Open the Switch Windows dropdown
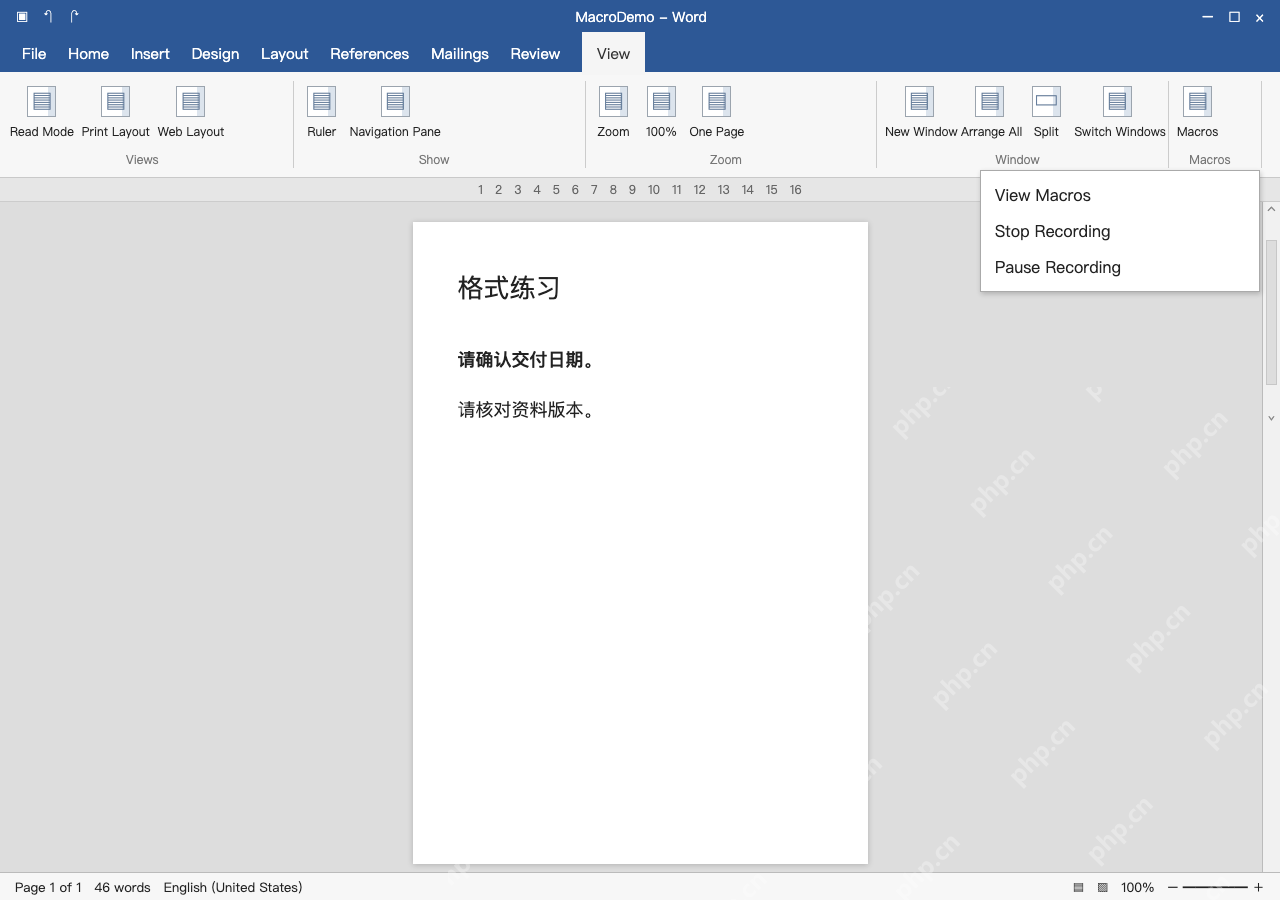Image resolution: width=1280 pixels, height=900 pixels. coord(1119,112)
